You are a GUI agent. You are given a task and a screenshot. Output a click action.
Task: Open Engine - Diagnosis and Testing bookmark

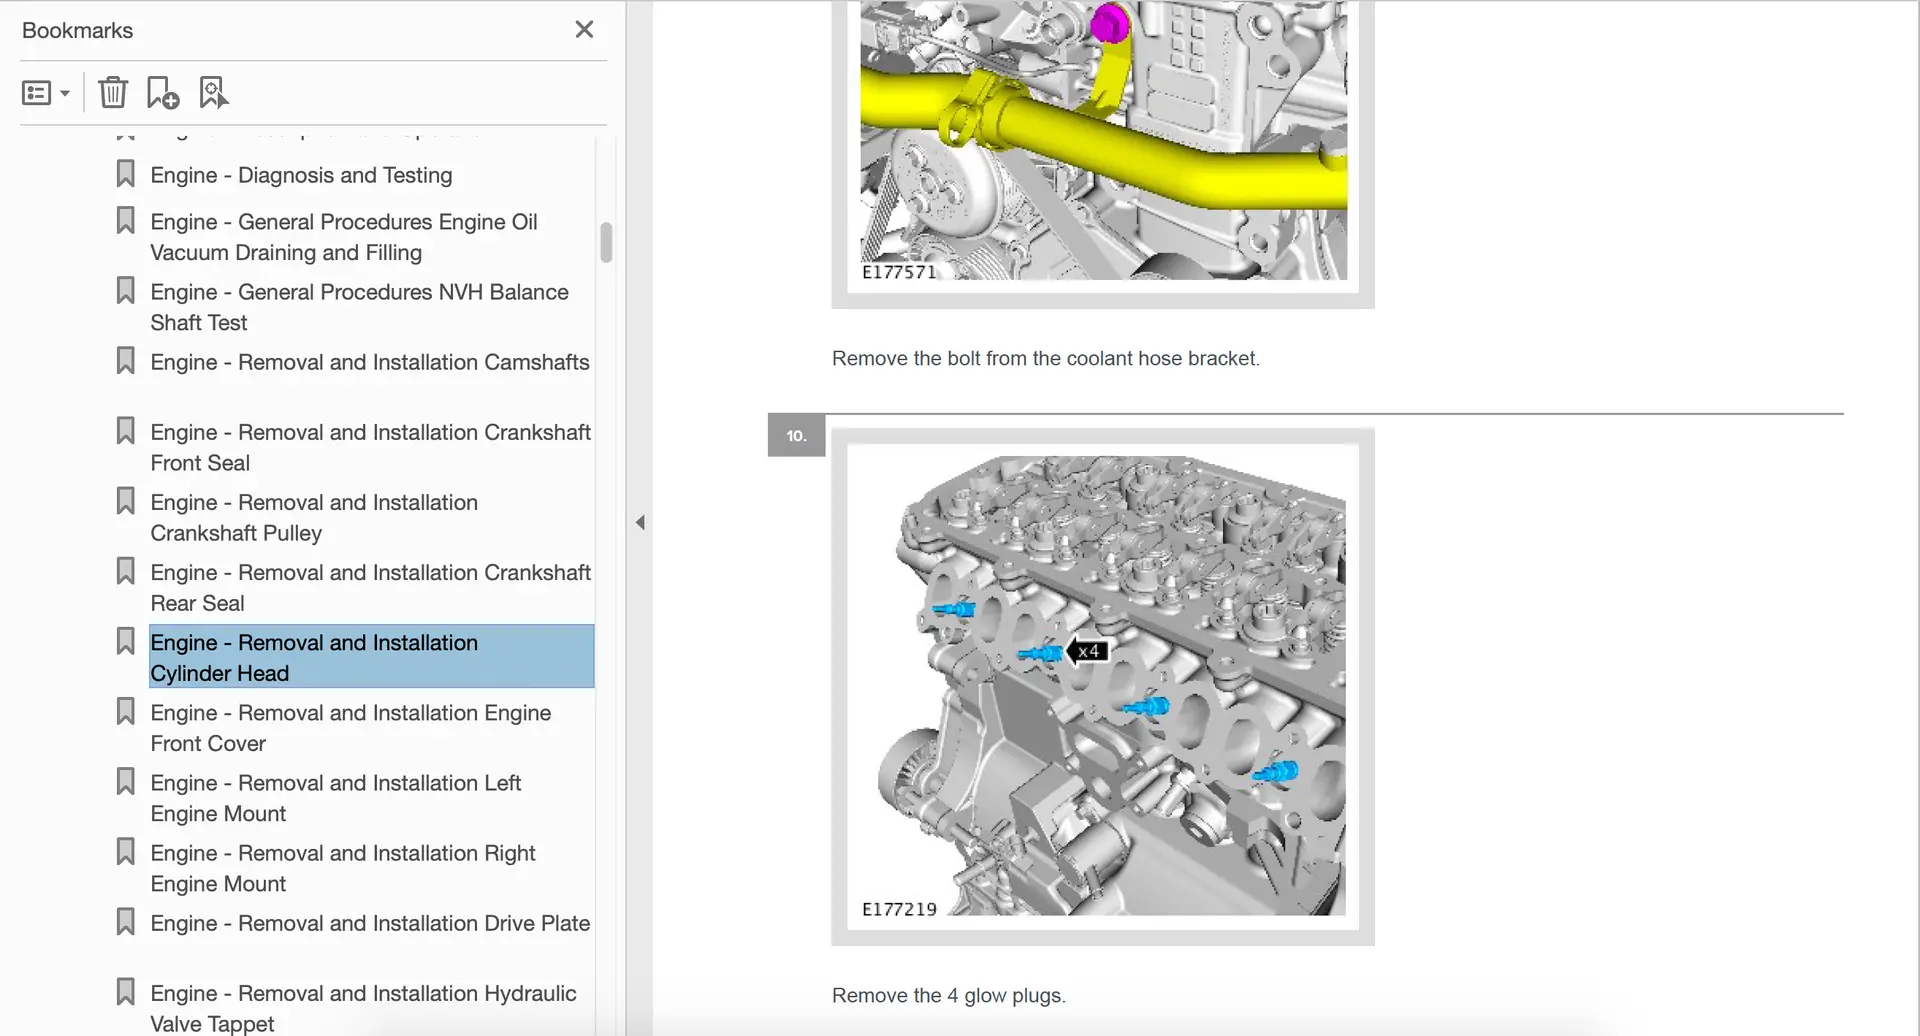pos(301,175)
